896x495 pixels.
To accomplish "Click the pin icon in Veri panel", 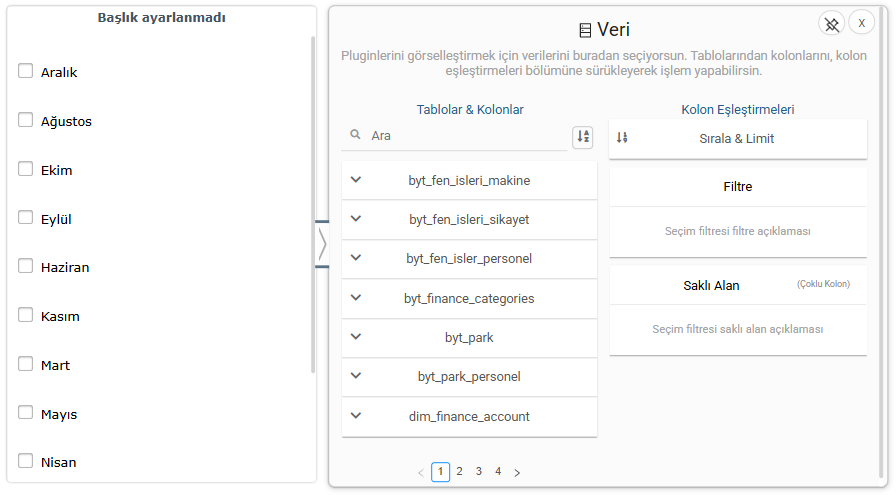I will [831, 24].
